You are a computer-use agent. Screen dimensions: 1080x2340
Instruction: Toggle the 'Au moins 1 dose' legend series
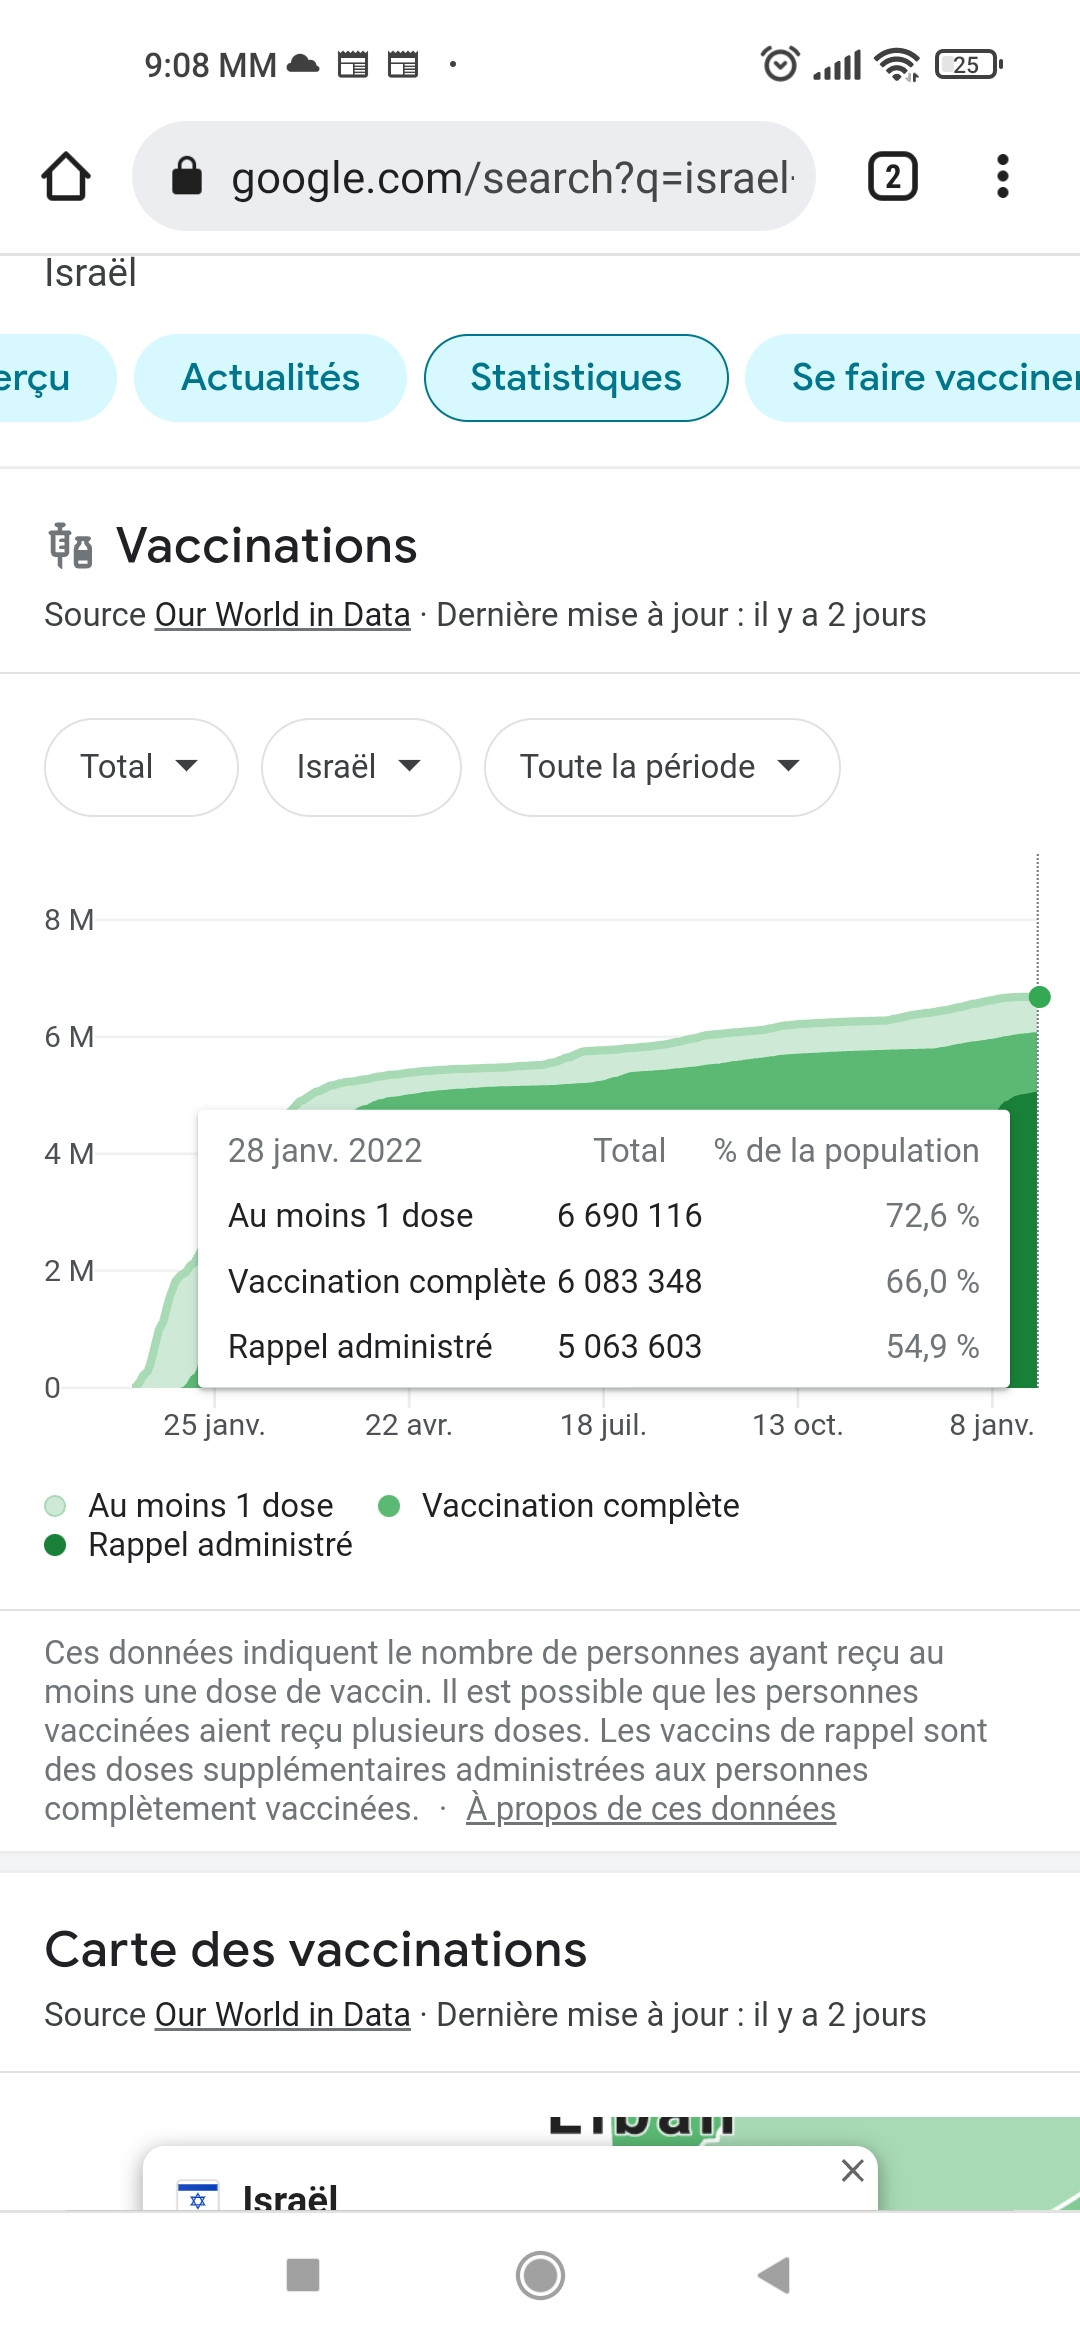pos(190,1506)
